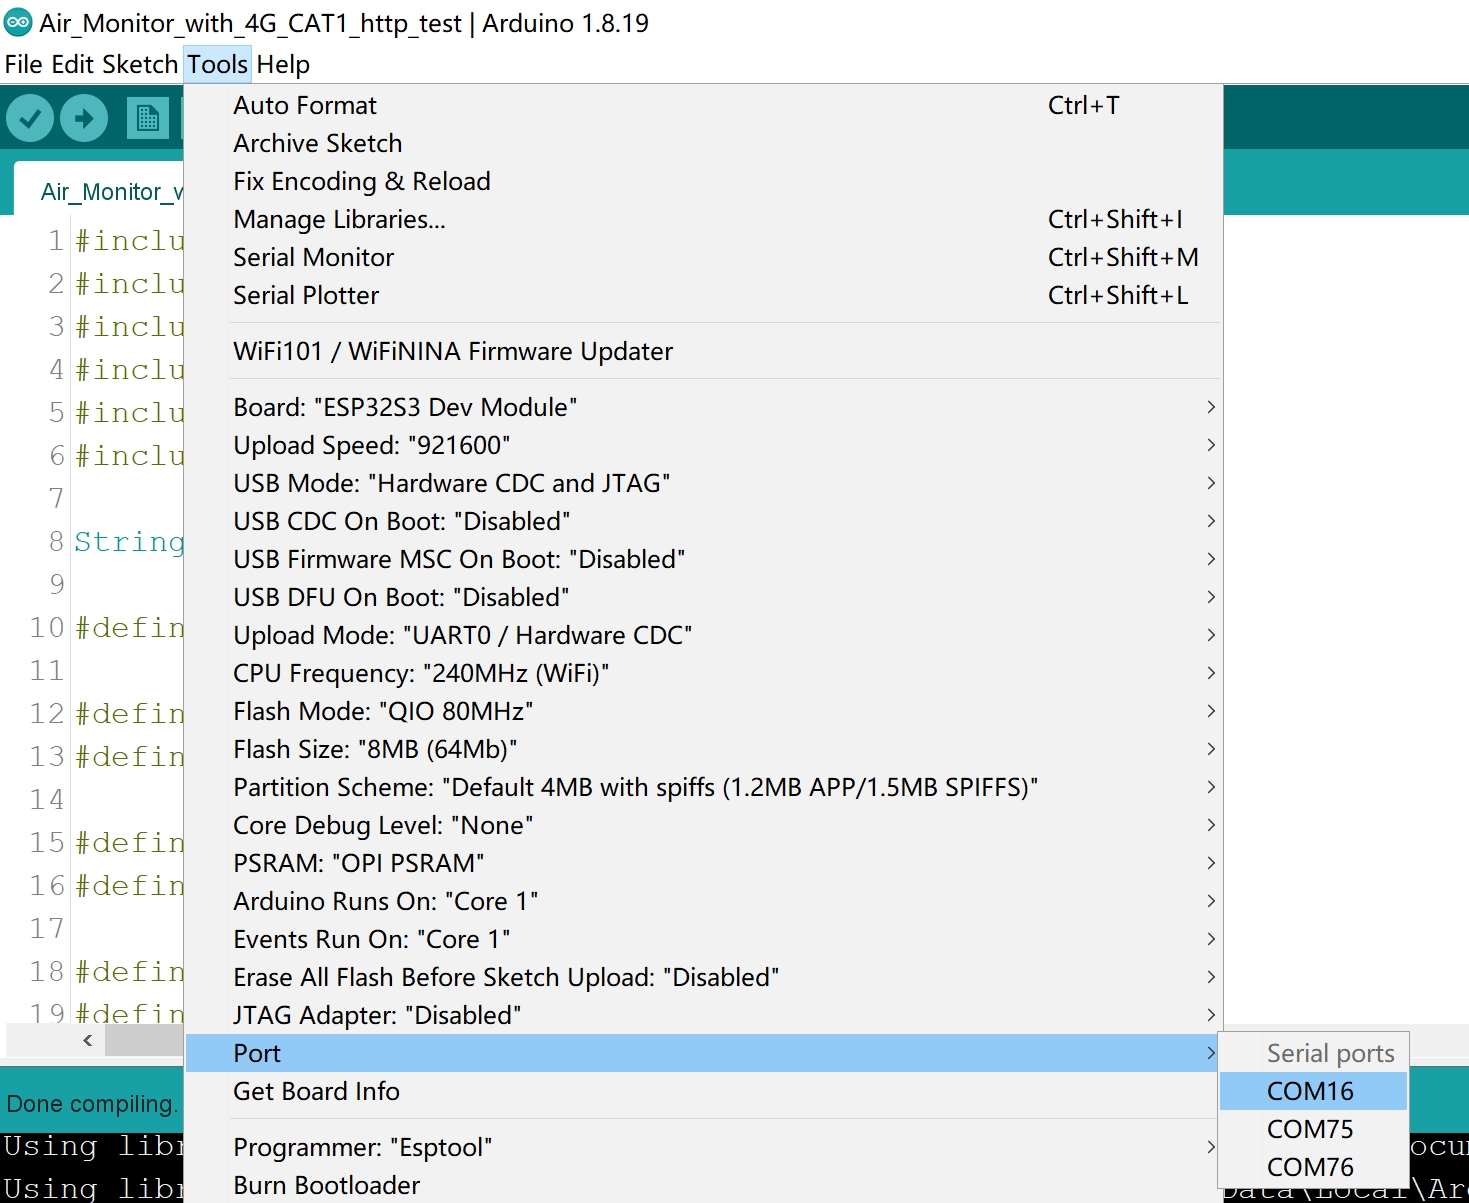The width and height of the screenshot is (1469, 1203).
Task: Select COM16 serial port
Action: [x=1313, y=1091]
